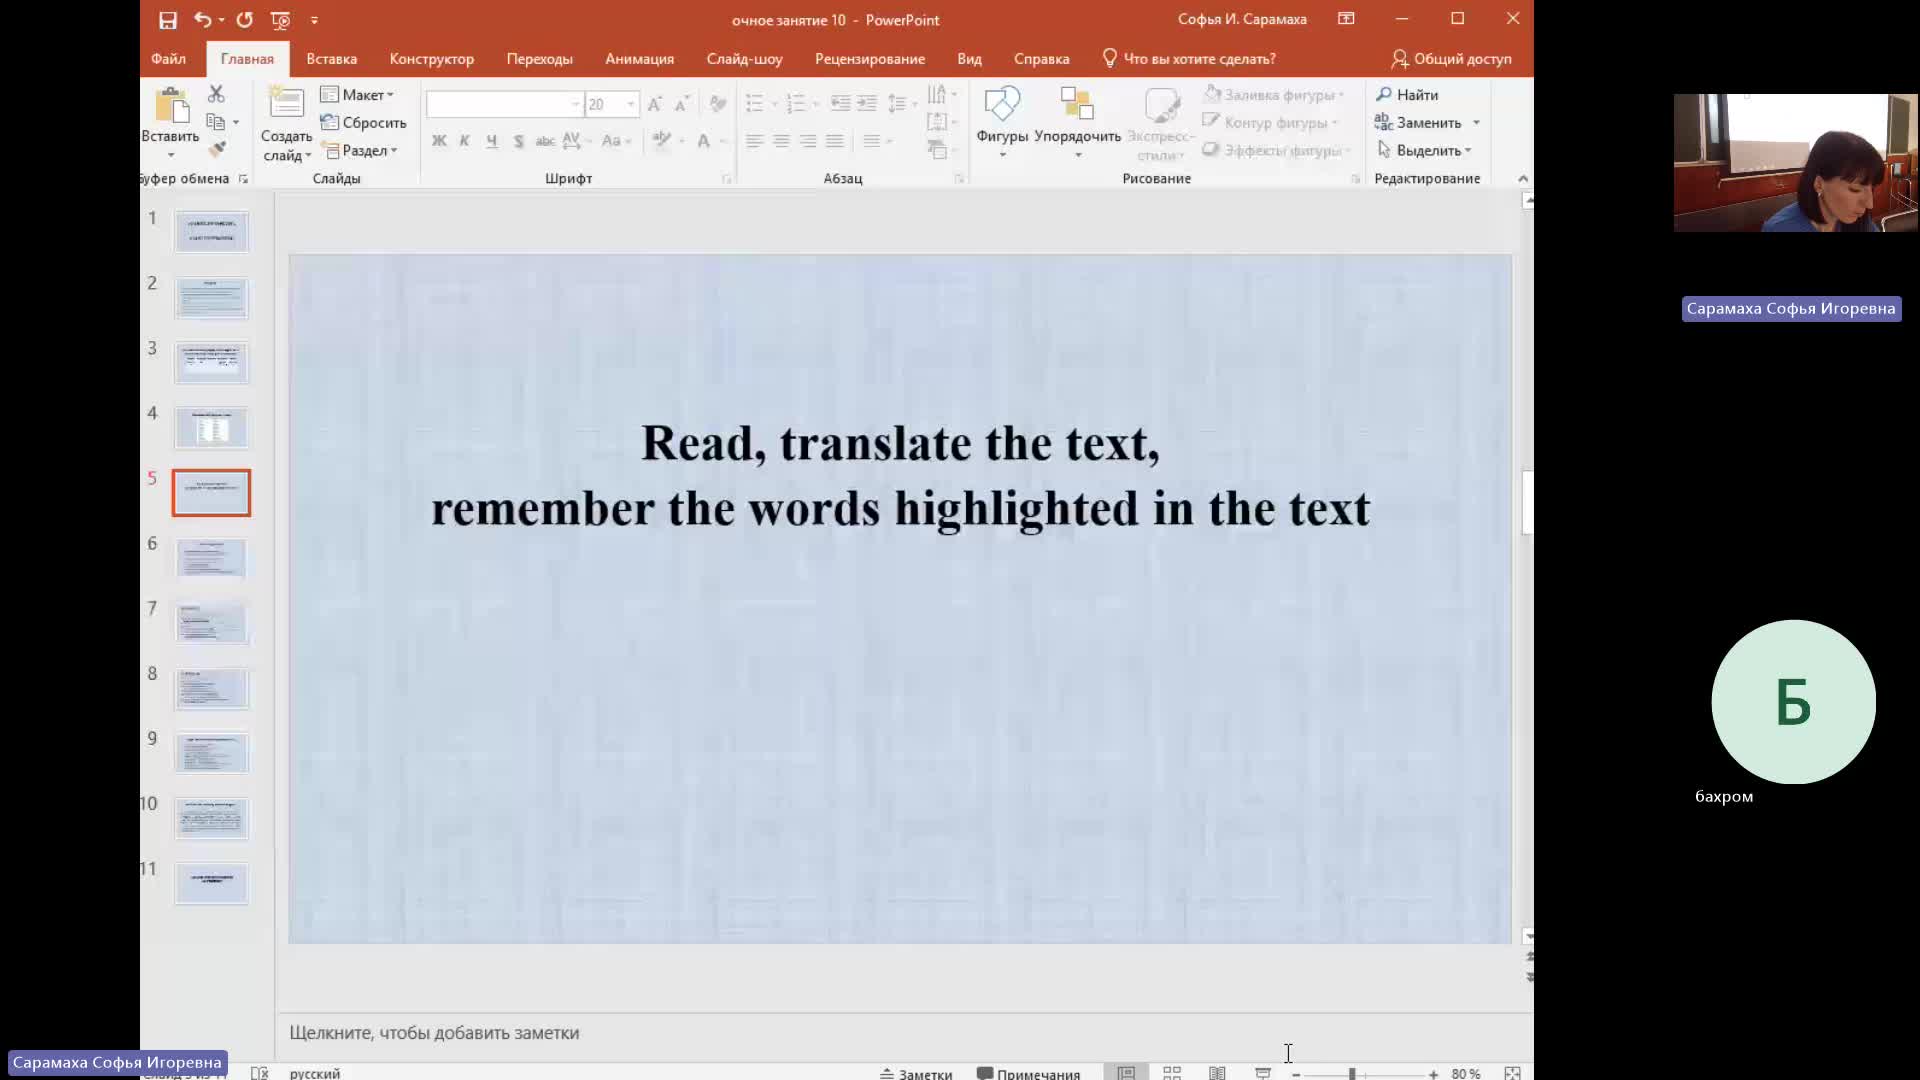Open the Анимация tab
The height and width of the screenshot is (1080, 1920).
[x=639, y=59]
